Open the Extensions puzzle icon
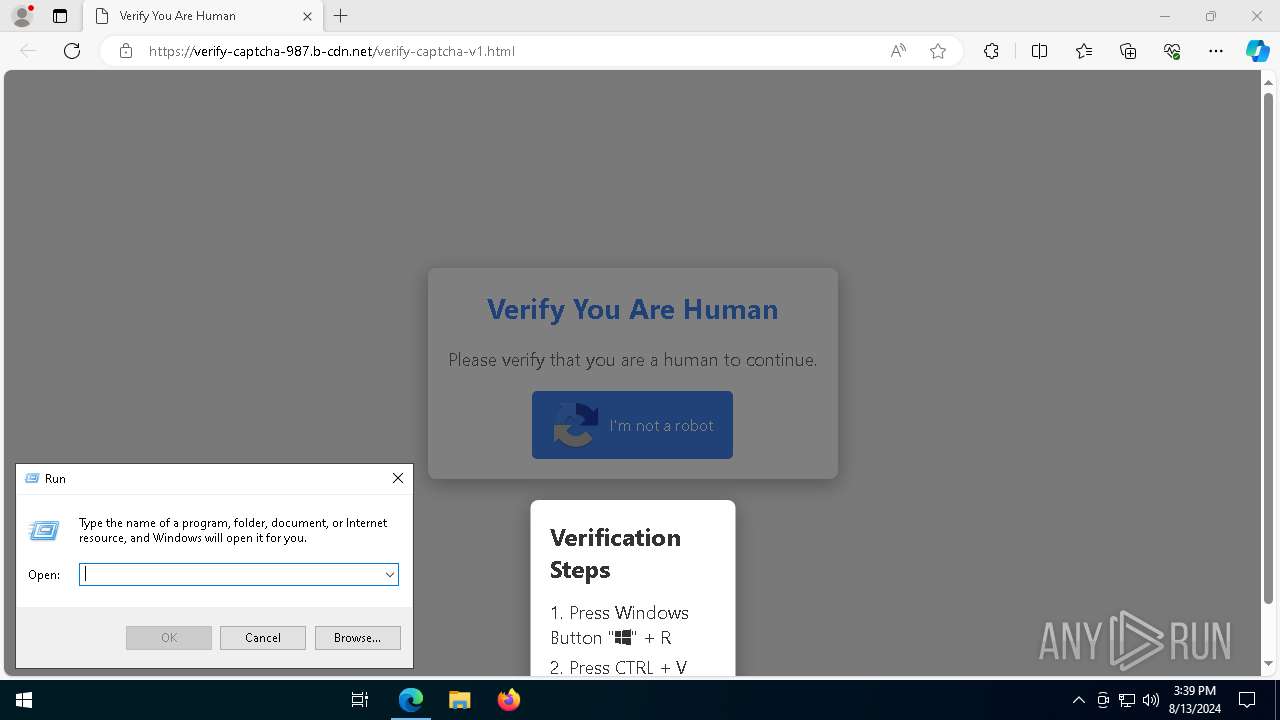The width and height of the screenshot is (1280, 720). coord(991,51)
